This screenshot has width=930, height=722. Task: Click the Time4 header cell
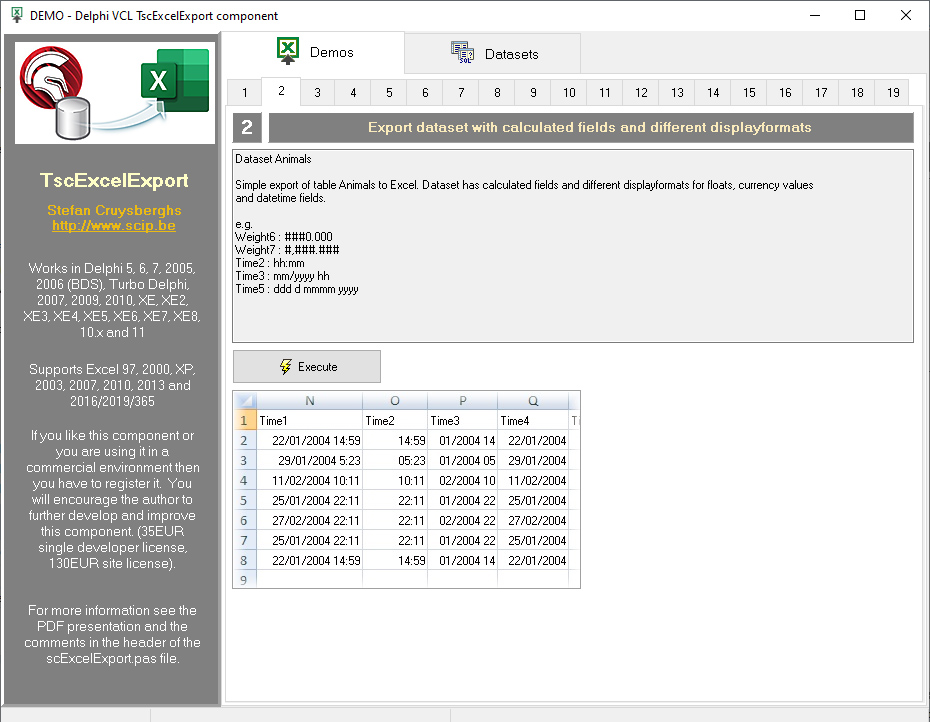pos(533,421)
